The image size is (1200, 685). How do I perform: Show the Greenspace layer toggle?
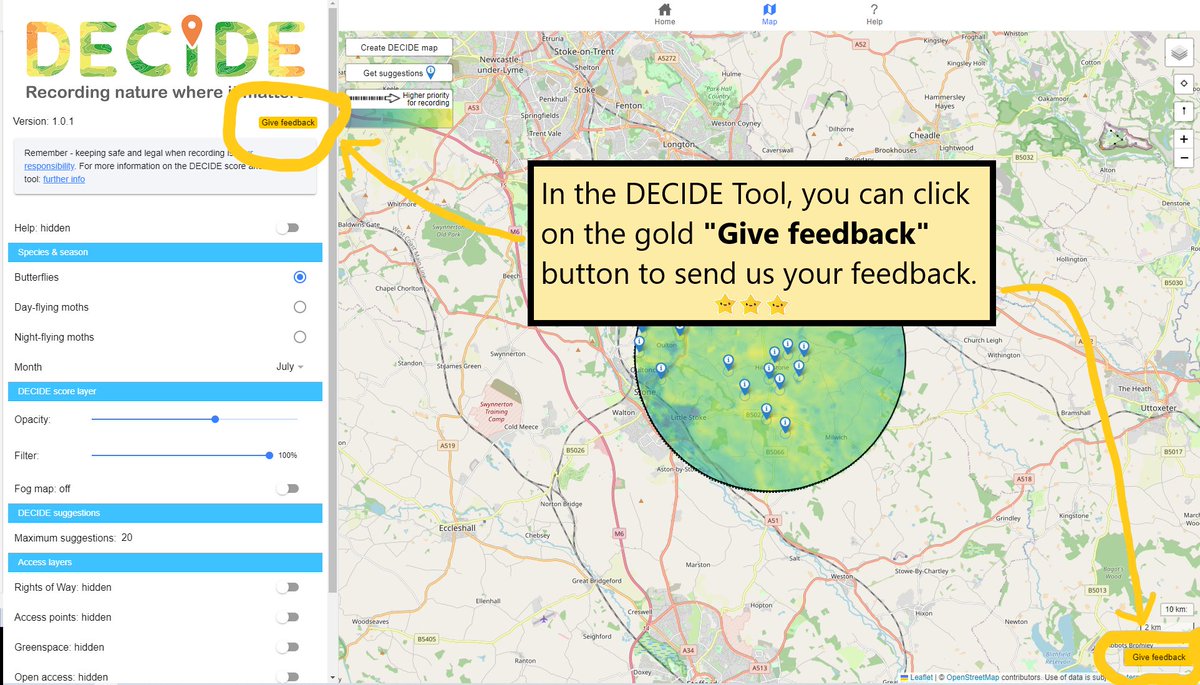point(288,647)
